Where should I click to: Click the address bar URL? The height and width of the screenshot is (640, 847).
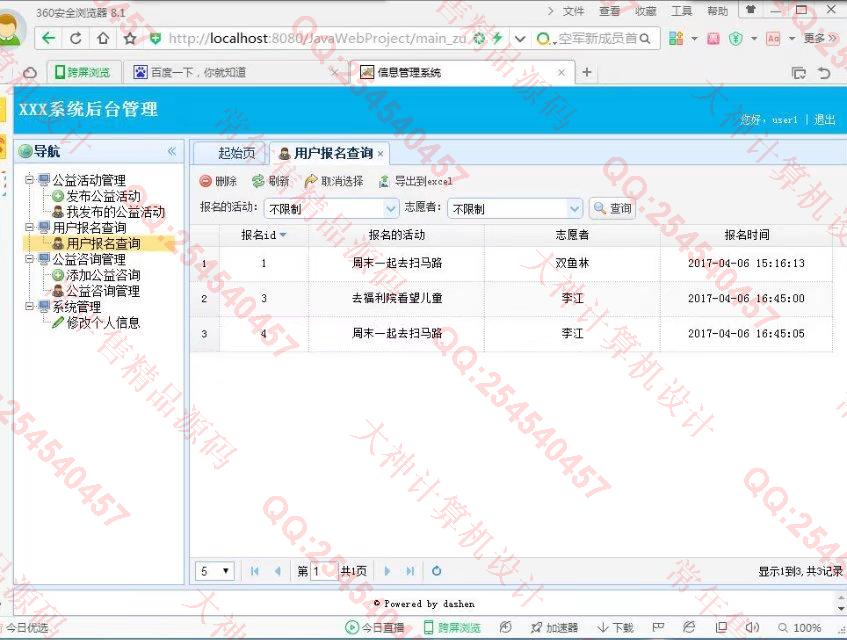coord(317,38)
